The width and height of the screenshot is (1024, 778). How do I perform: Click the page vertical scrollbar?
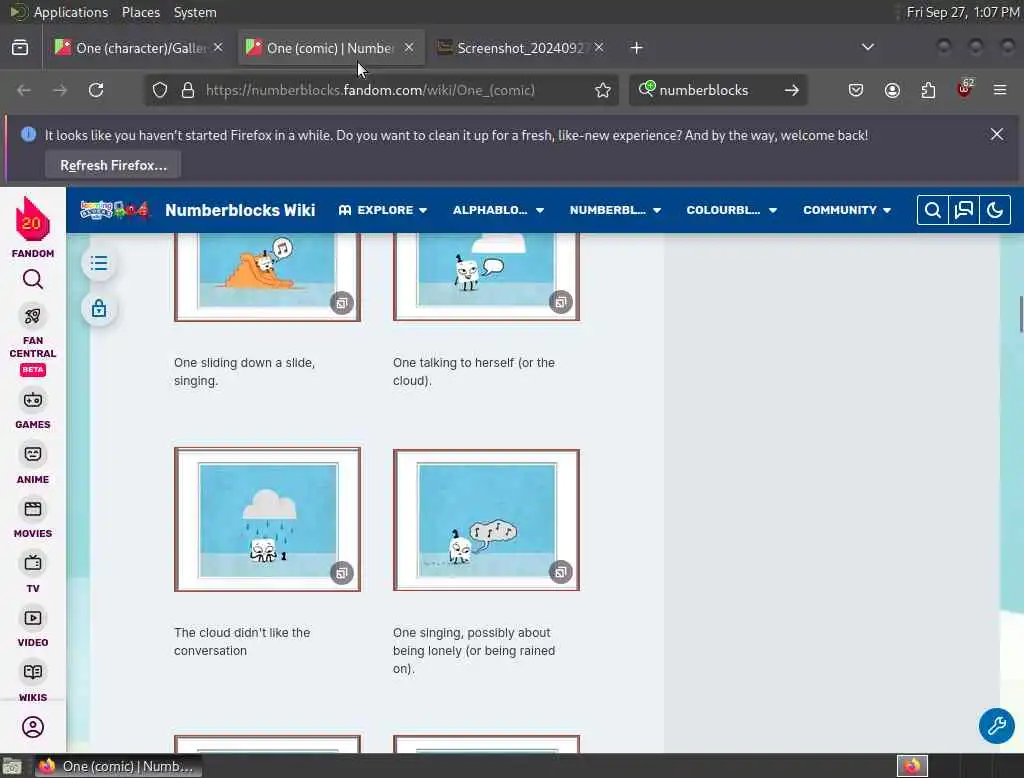[x=1021, y=314]
